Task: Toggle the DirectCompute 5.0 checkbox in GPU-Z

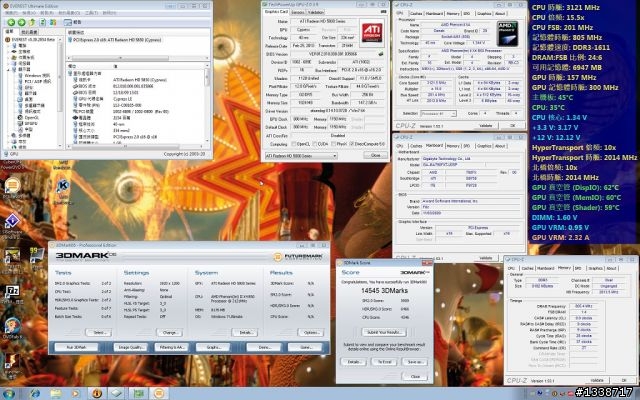Action: point(352,144)
